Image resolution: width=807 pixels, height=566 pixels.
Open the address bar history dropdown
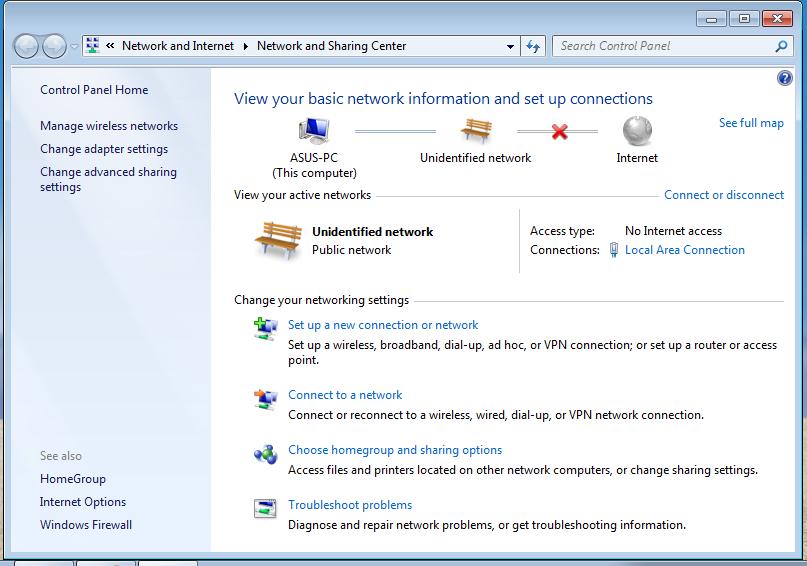(x=510, y=46)
